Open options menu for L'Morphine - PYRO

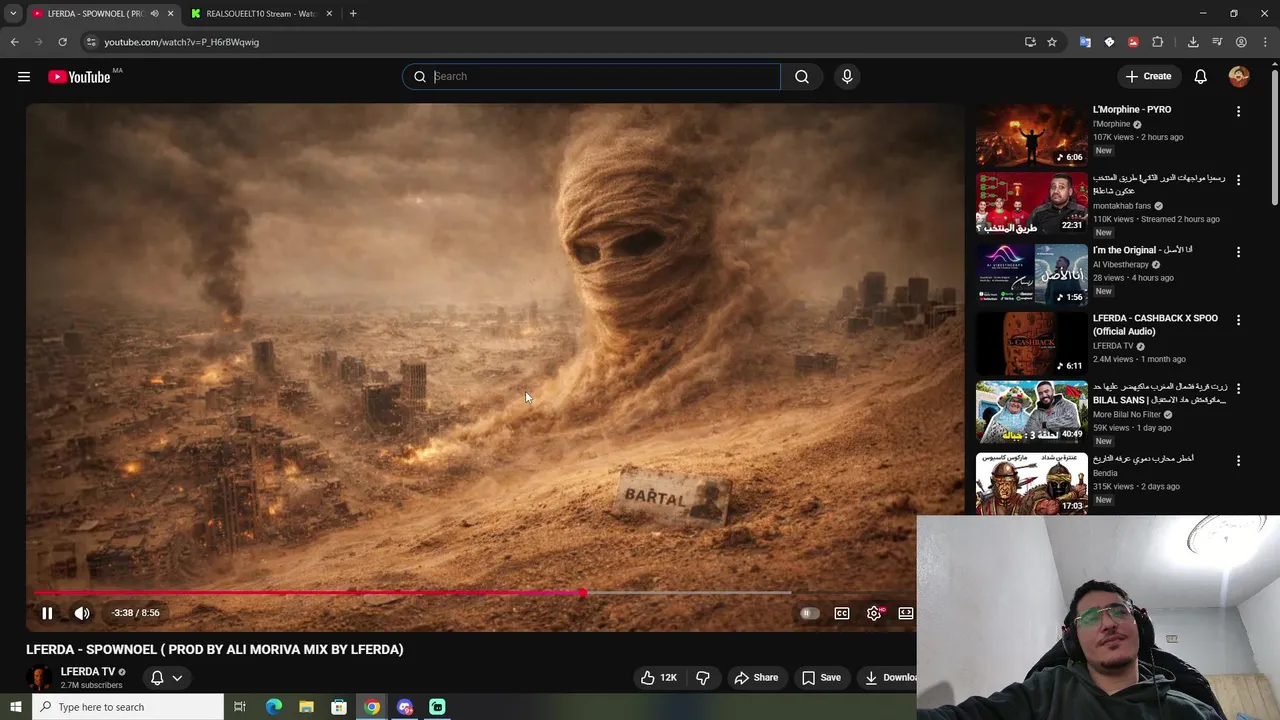pos(1238,112)
